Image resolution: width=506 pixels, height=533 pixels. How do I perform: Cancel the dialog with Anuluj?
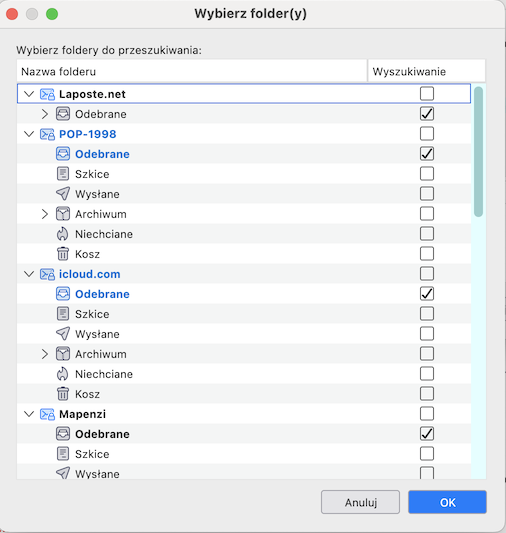pyautogui.click(x=360, y=502)
